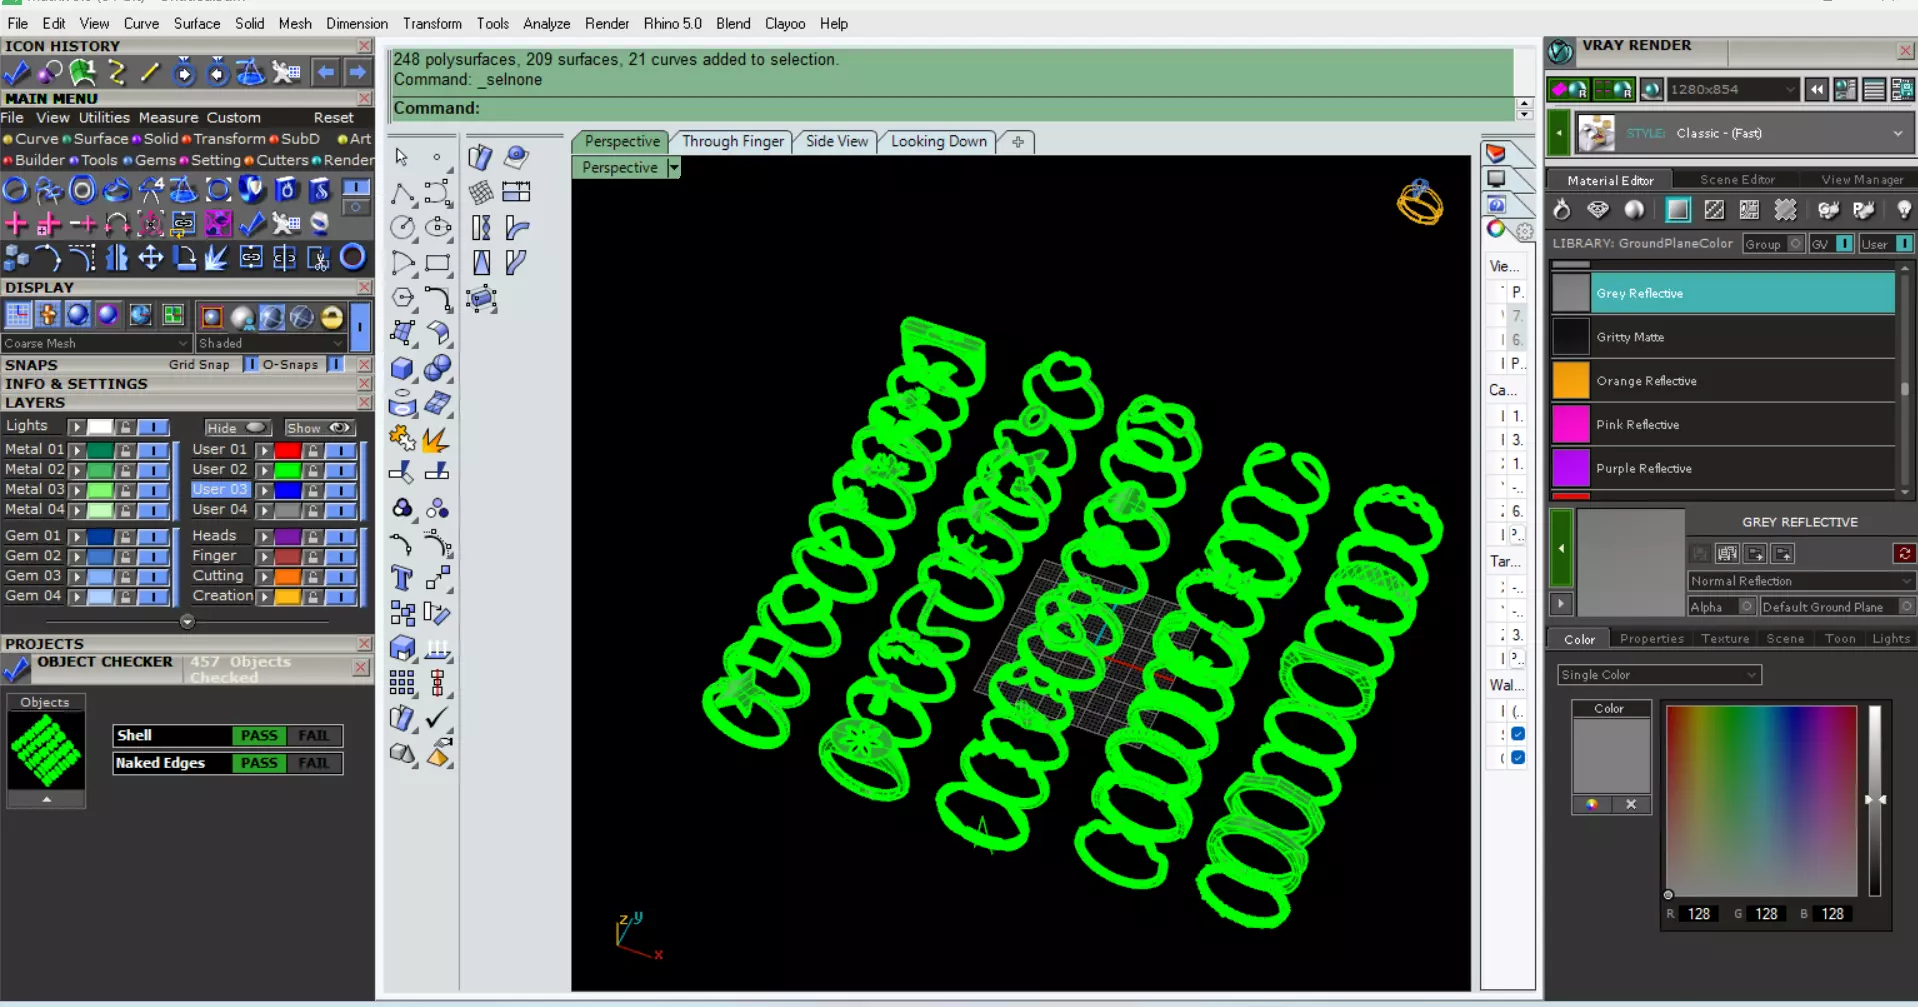Switch to the Through Finger viewport tab
Viewport: 1918px width, 1007px height.
[733, 142]
